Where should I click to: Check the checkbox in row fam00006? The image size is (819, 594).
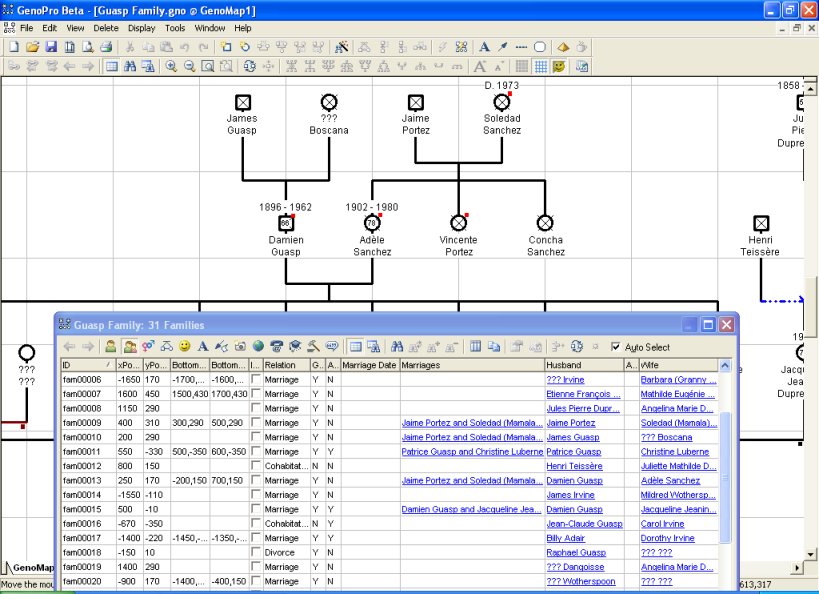pyautogui.click(x=255, y=380)
